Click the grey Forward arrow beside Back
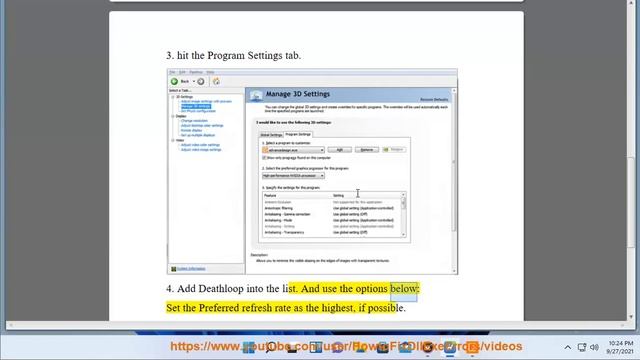This screenshot has width=640, height=360. pos(201,81)
